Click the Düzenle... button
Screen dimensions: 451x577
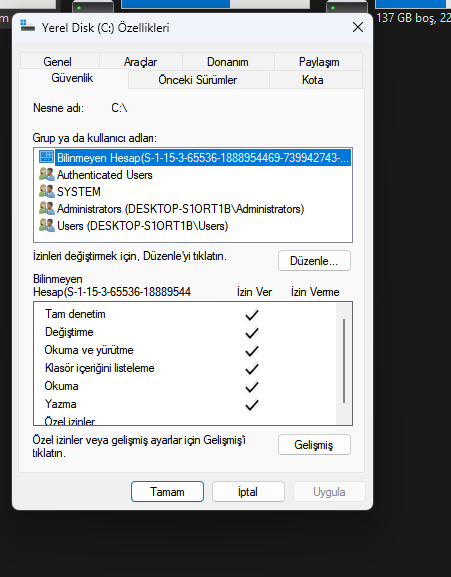[x=314, y=261]
